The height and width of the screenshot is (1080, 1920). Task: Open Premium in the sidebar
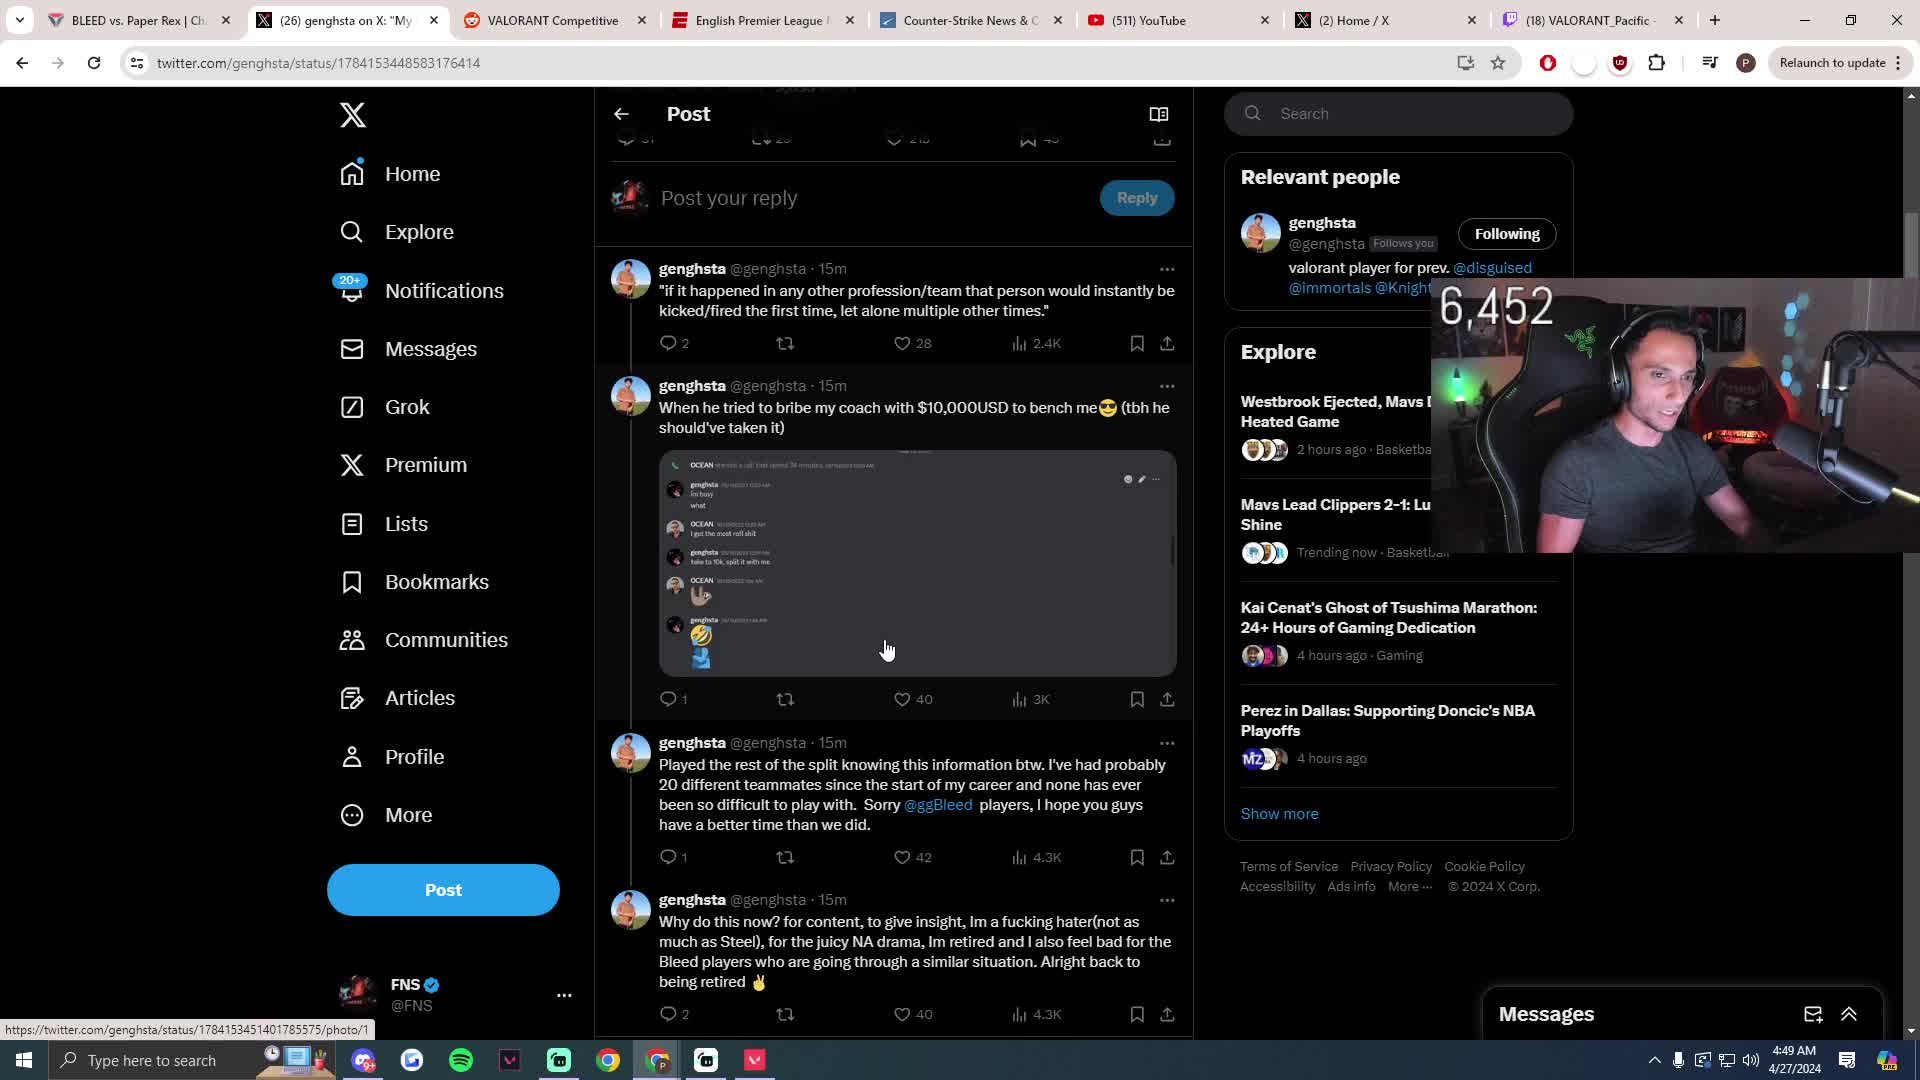(404, 465)
